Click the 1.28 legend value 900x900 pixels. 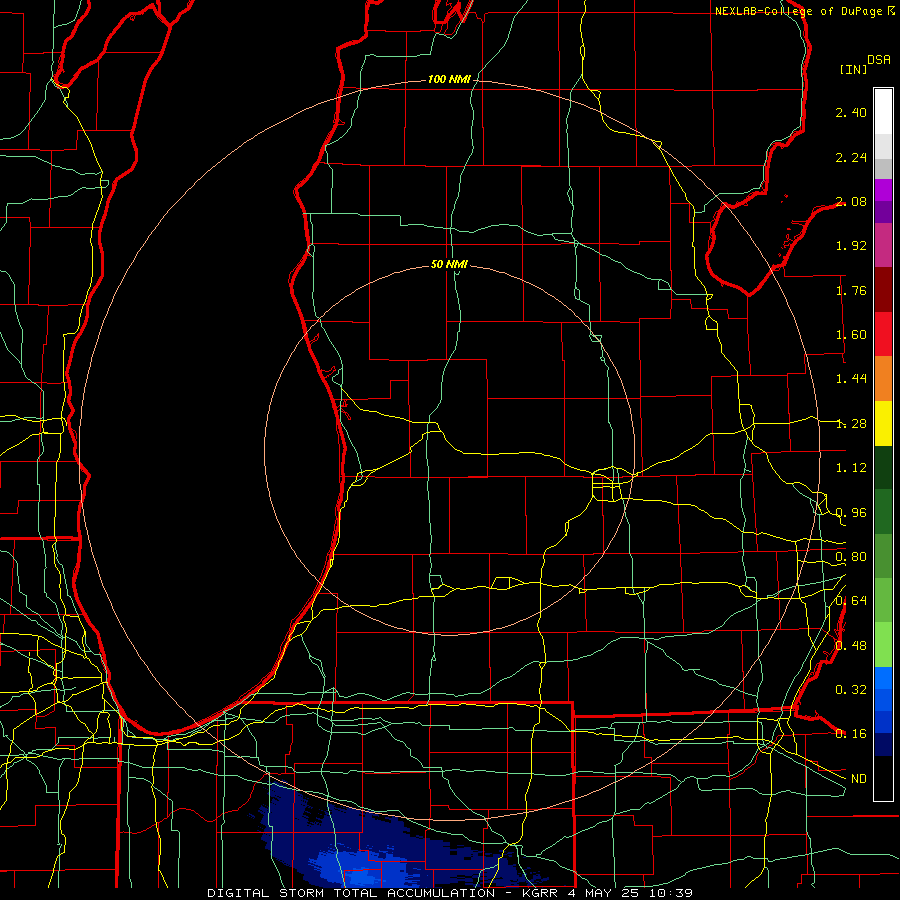click(851, 424)
